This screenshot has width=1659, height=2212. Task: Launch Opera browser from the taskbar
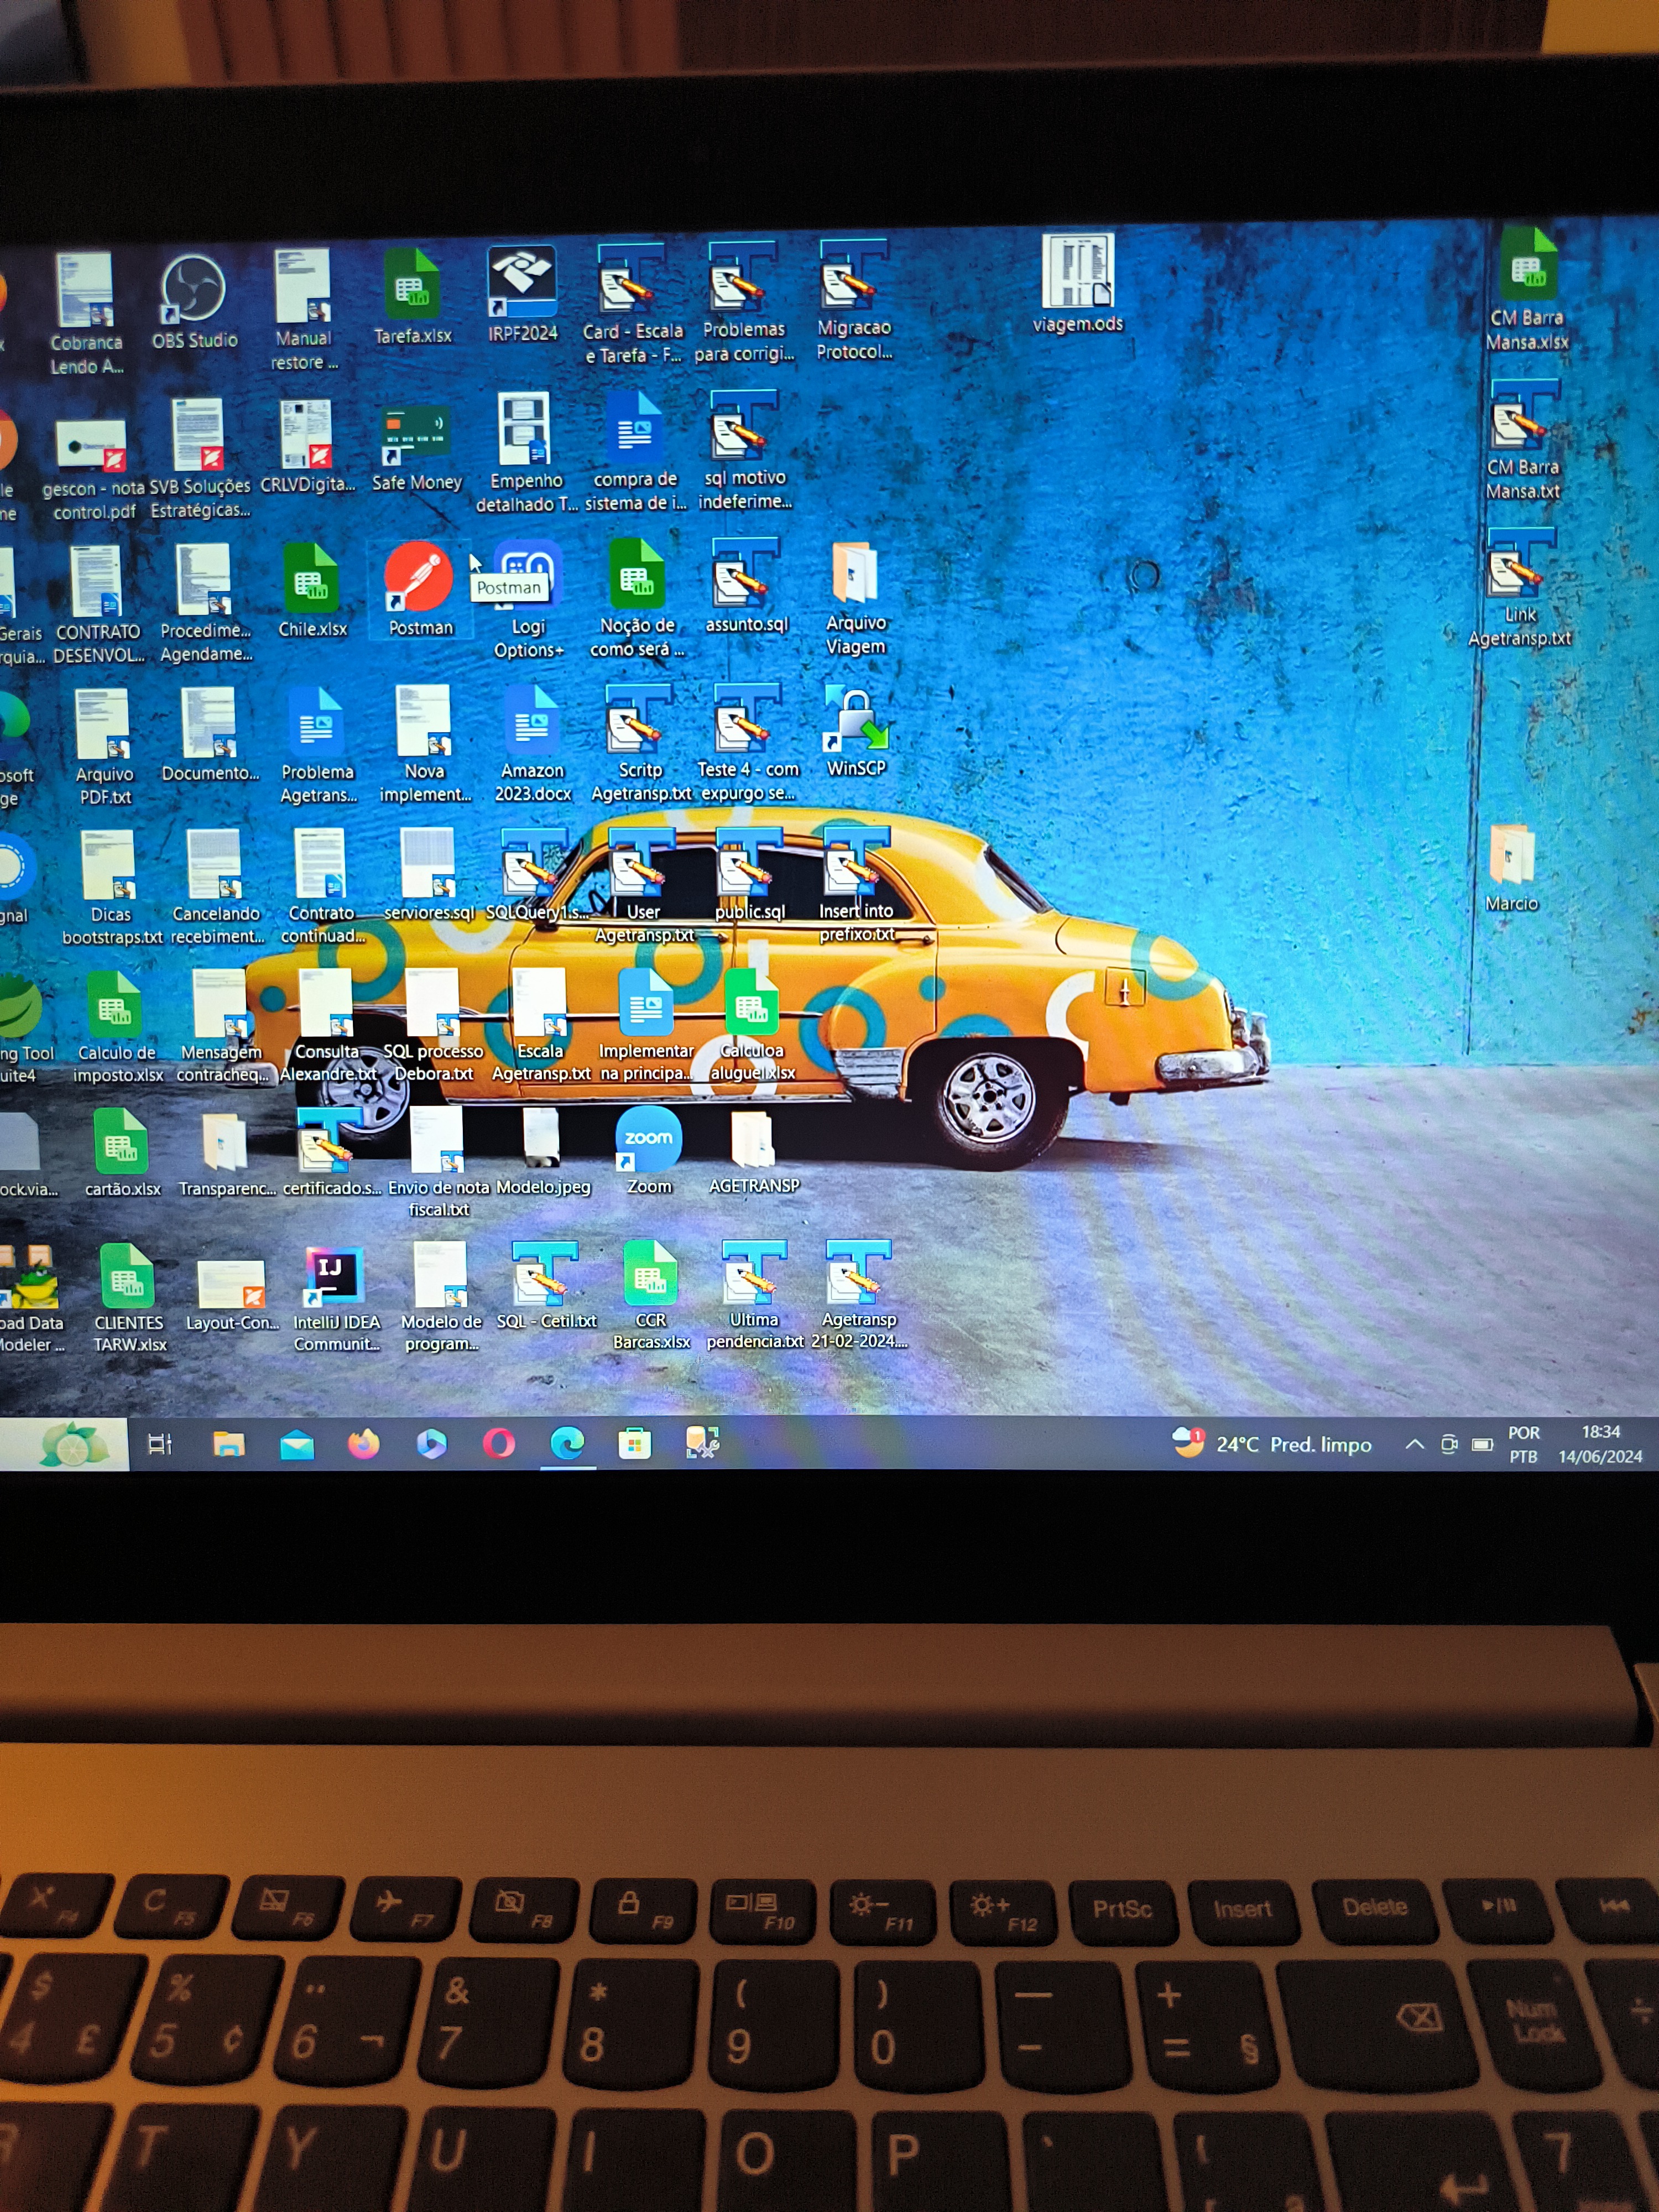click(x=499, y=1444)
